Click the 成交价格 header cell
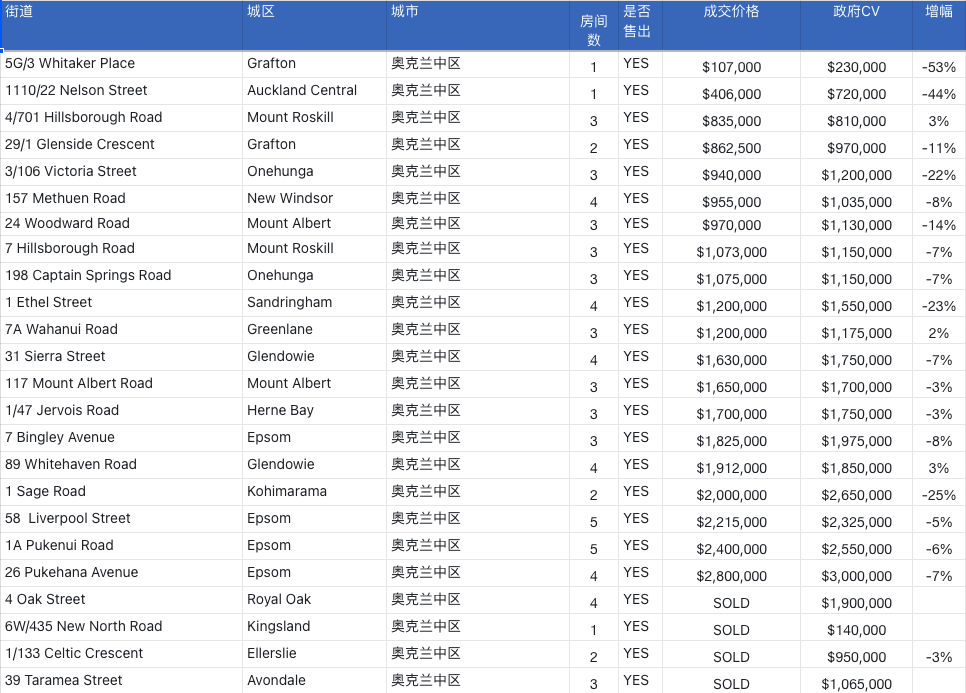 click(731, 25)
